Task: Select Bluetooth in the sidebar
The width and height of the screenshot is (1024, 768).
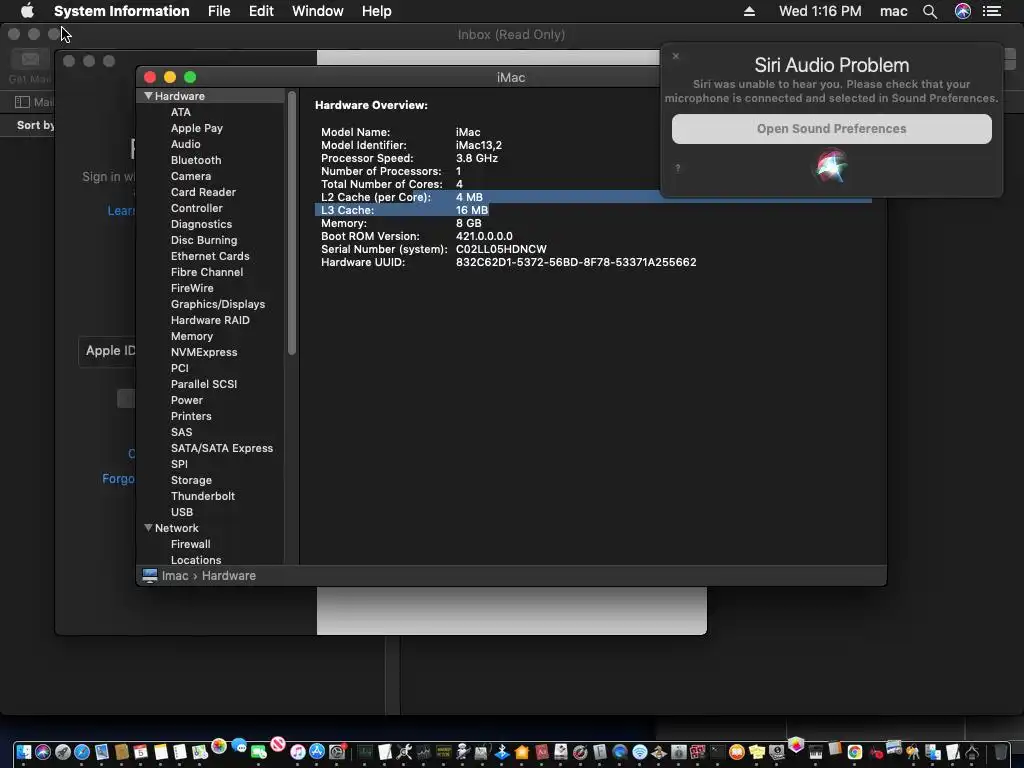Action: click(196, 160)
